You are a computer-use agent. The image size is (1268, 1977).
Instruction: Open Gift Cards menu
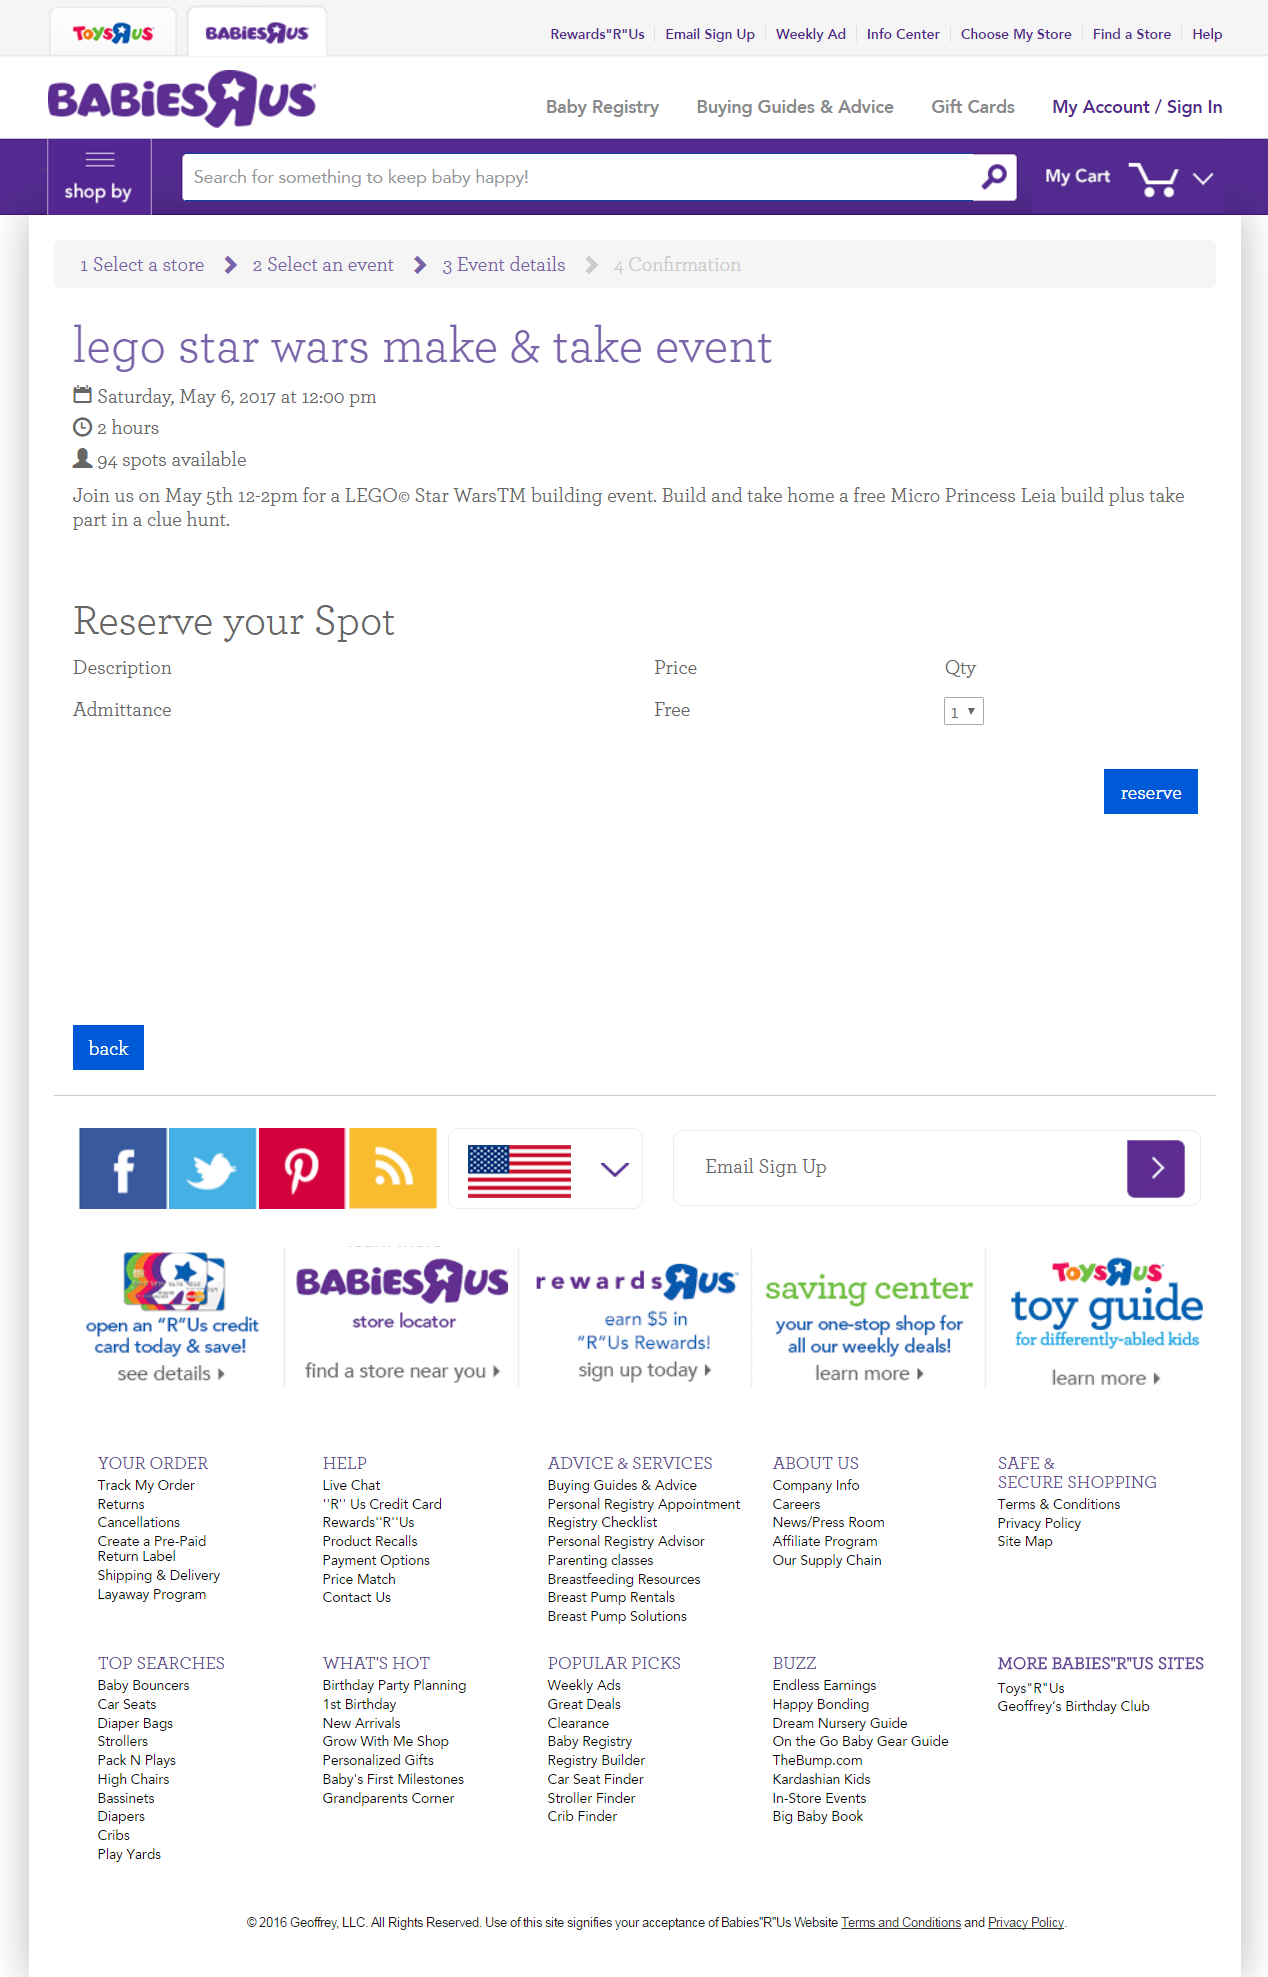coord(973,107)
